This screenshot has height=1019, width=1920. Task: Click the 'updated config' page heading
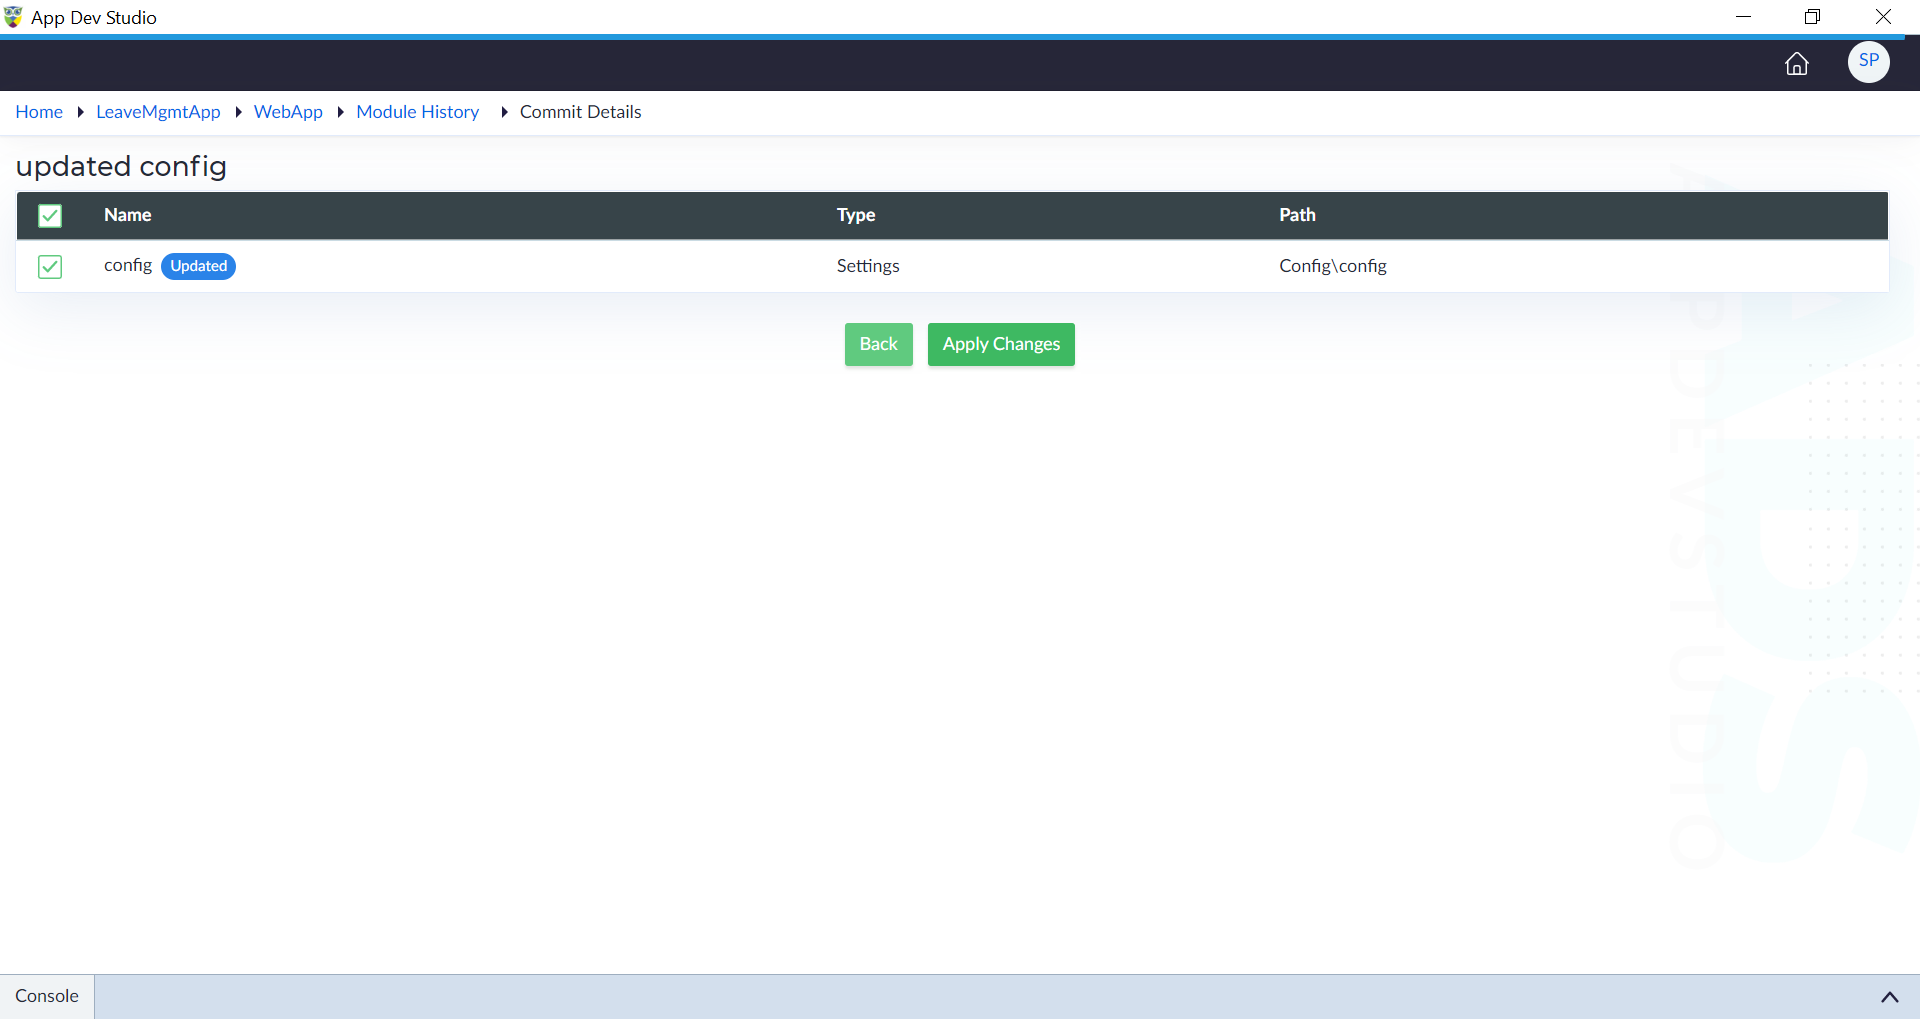(x=122, y=166)
